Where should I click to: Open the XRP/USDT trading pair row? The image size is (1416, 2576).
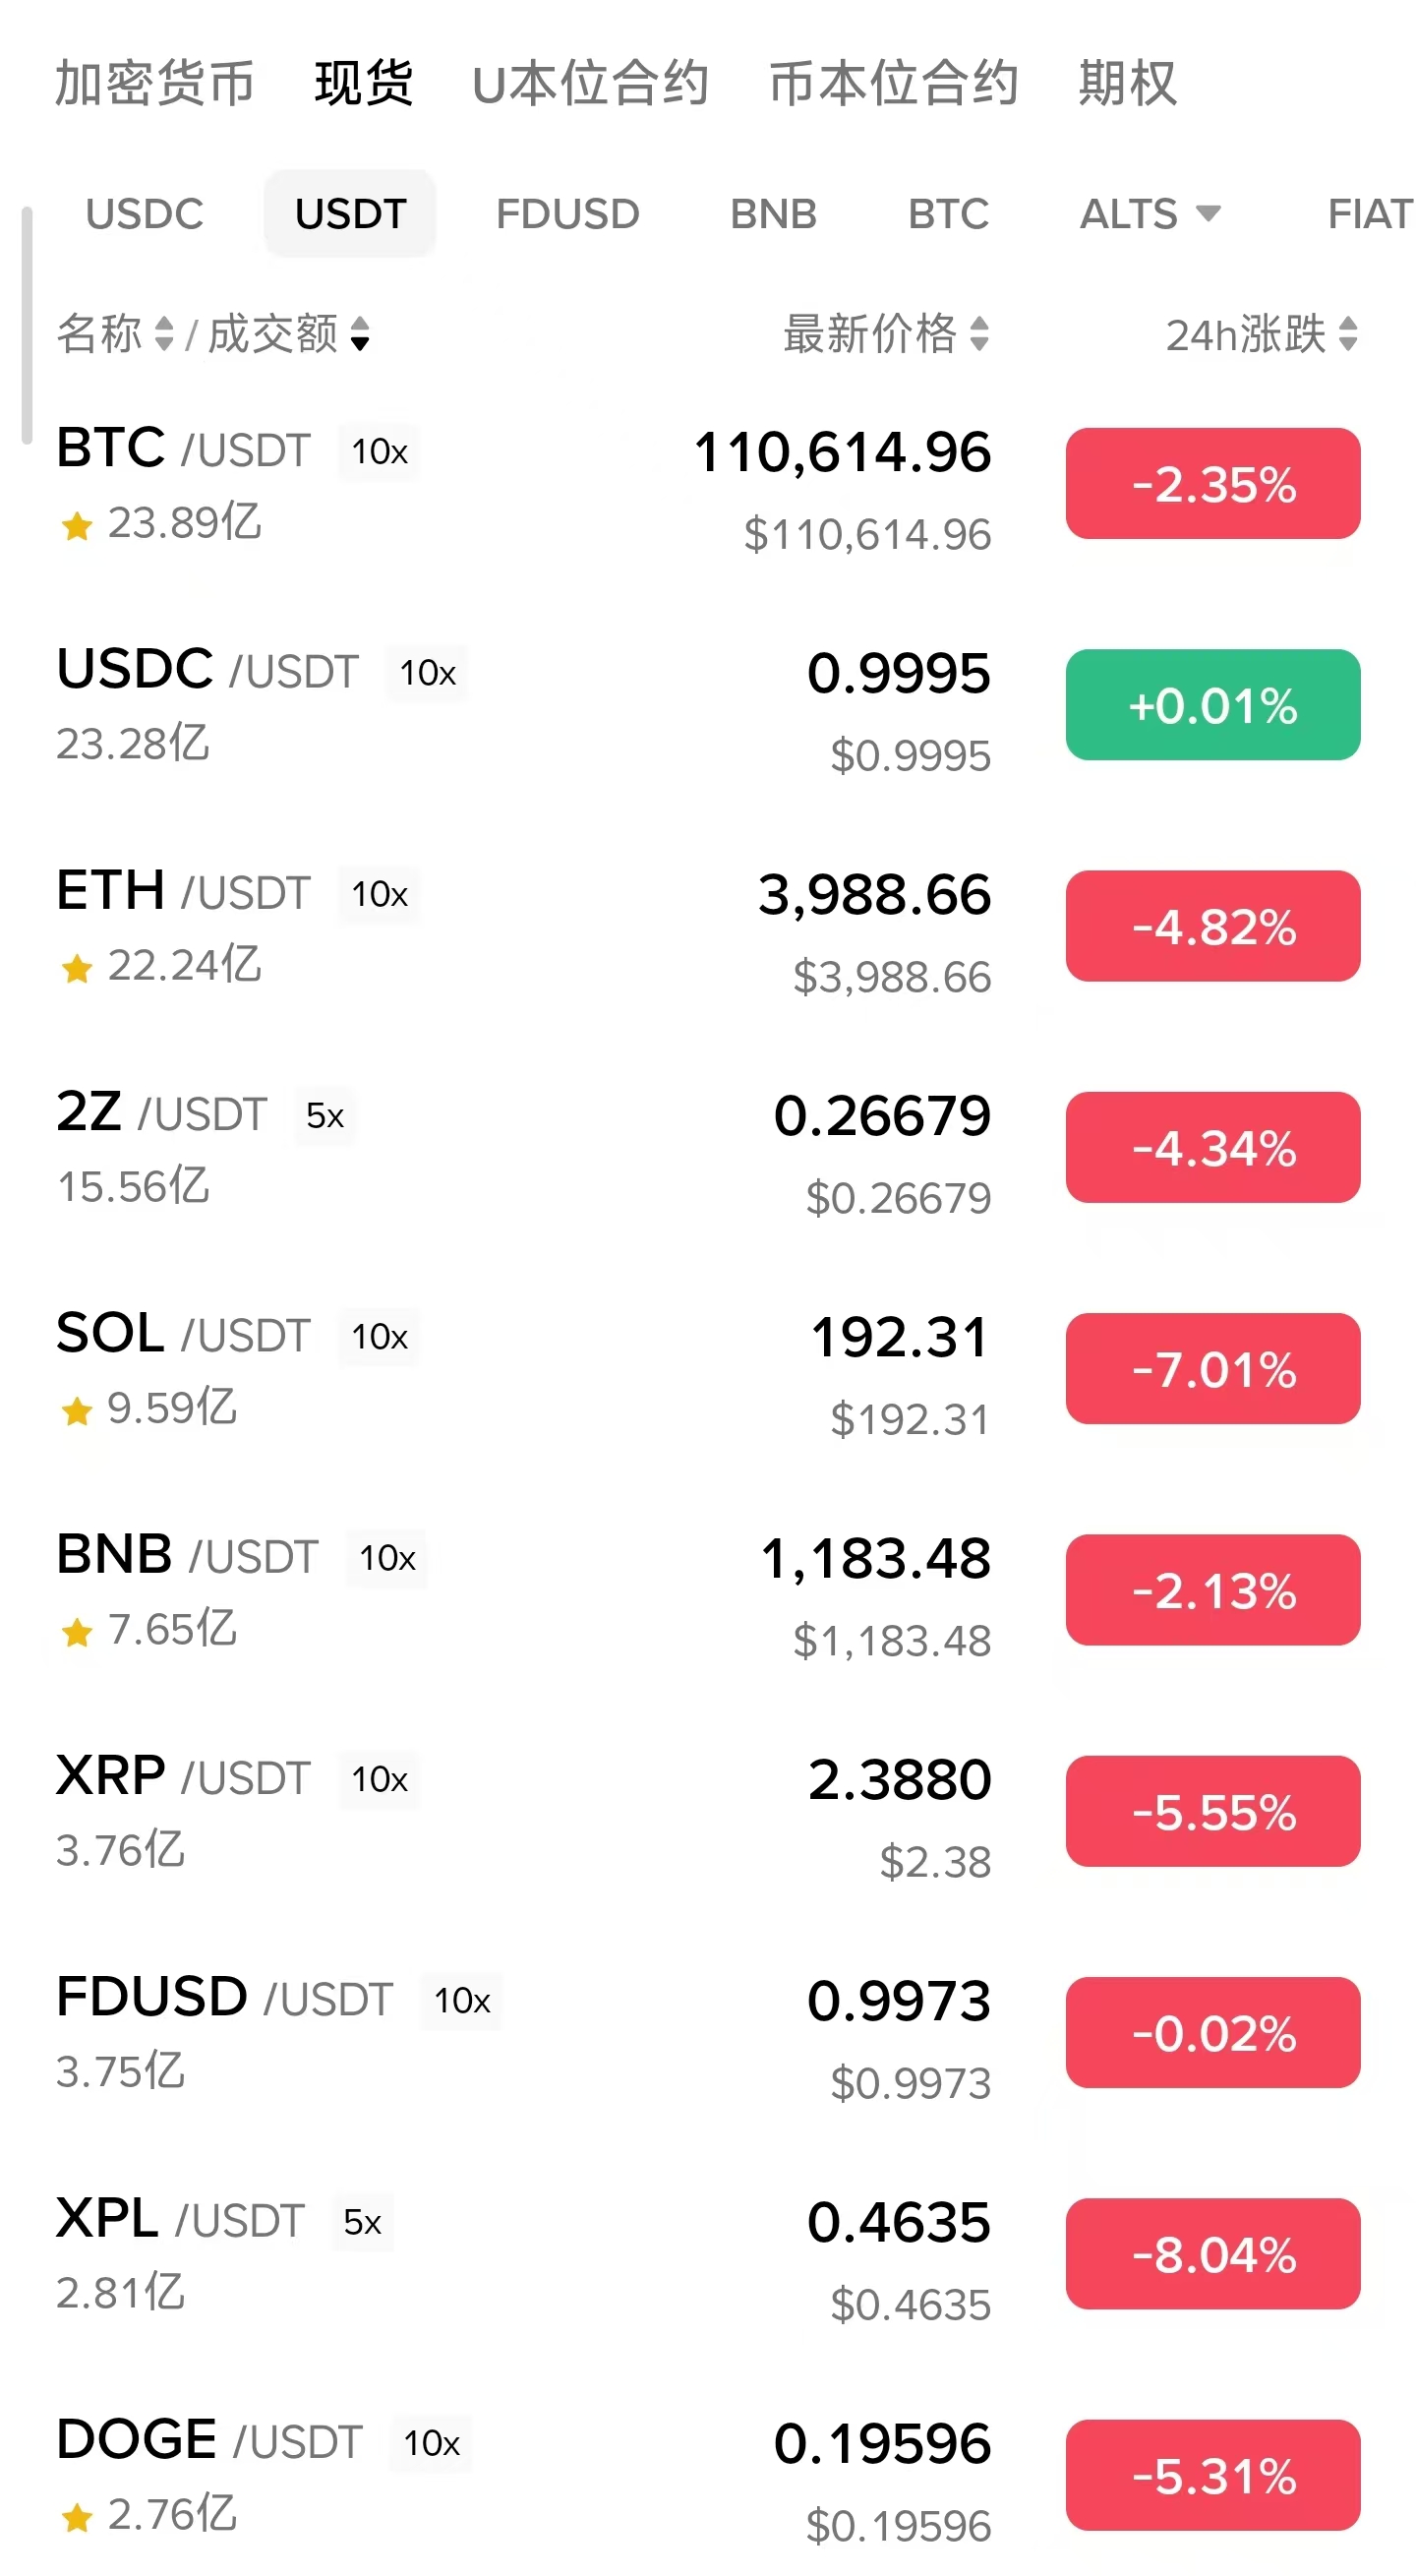500,1812
